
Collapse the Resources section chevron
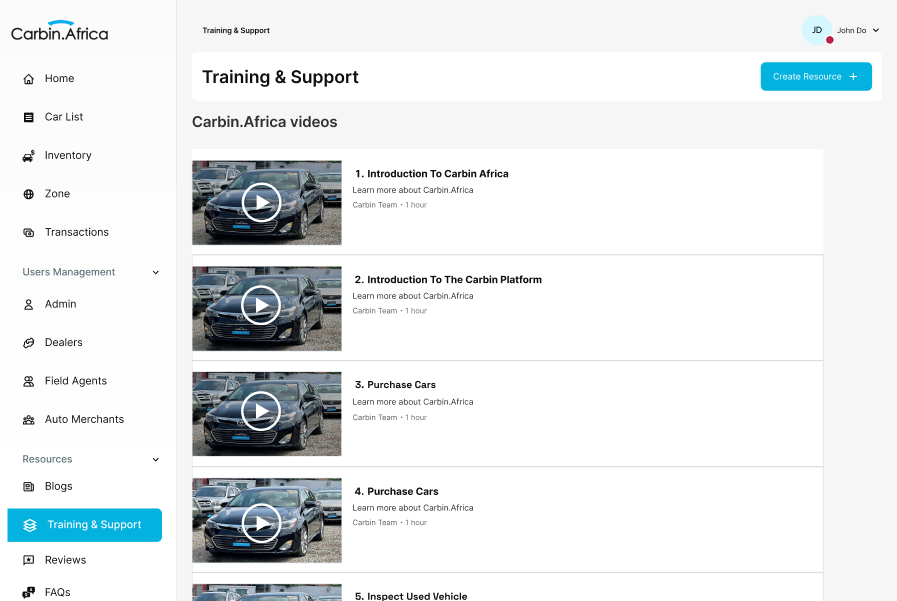coord(155,460)
